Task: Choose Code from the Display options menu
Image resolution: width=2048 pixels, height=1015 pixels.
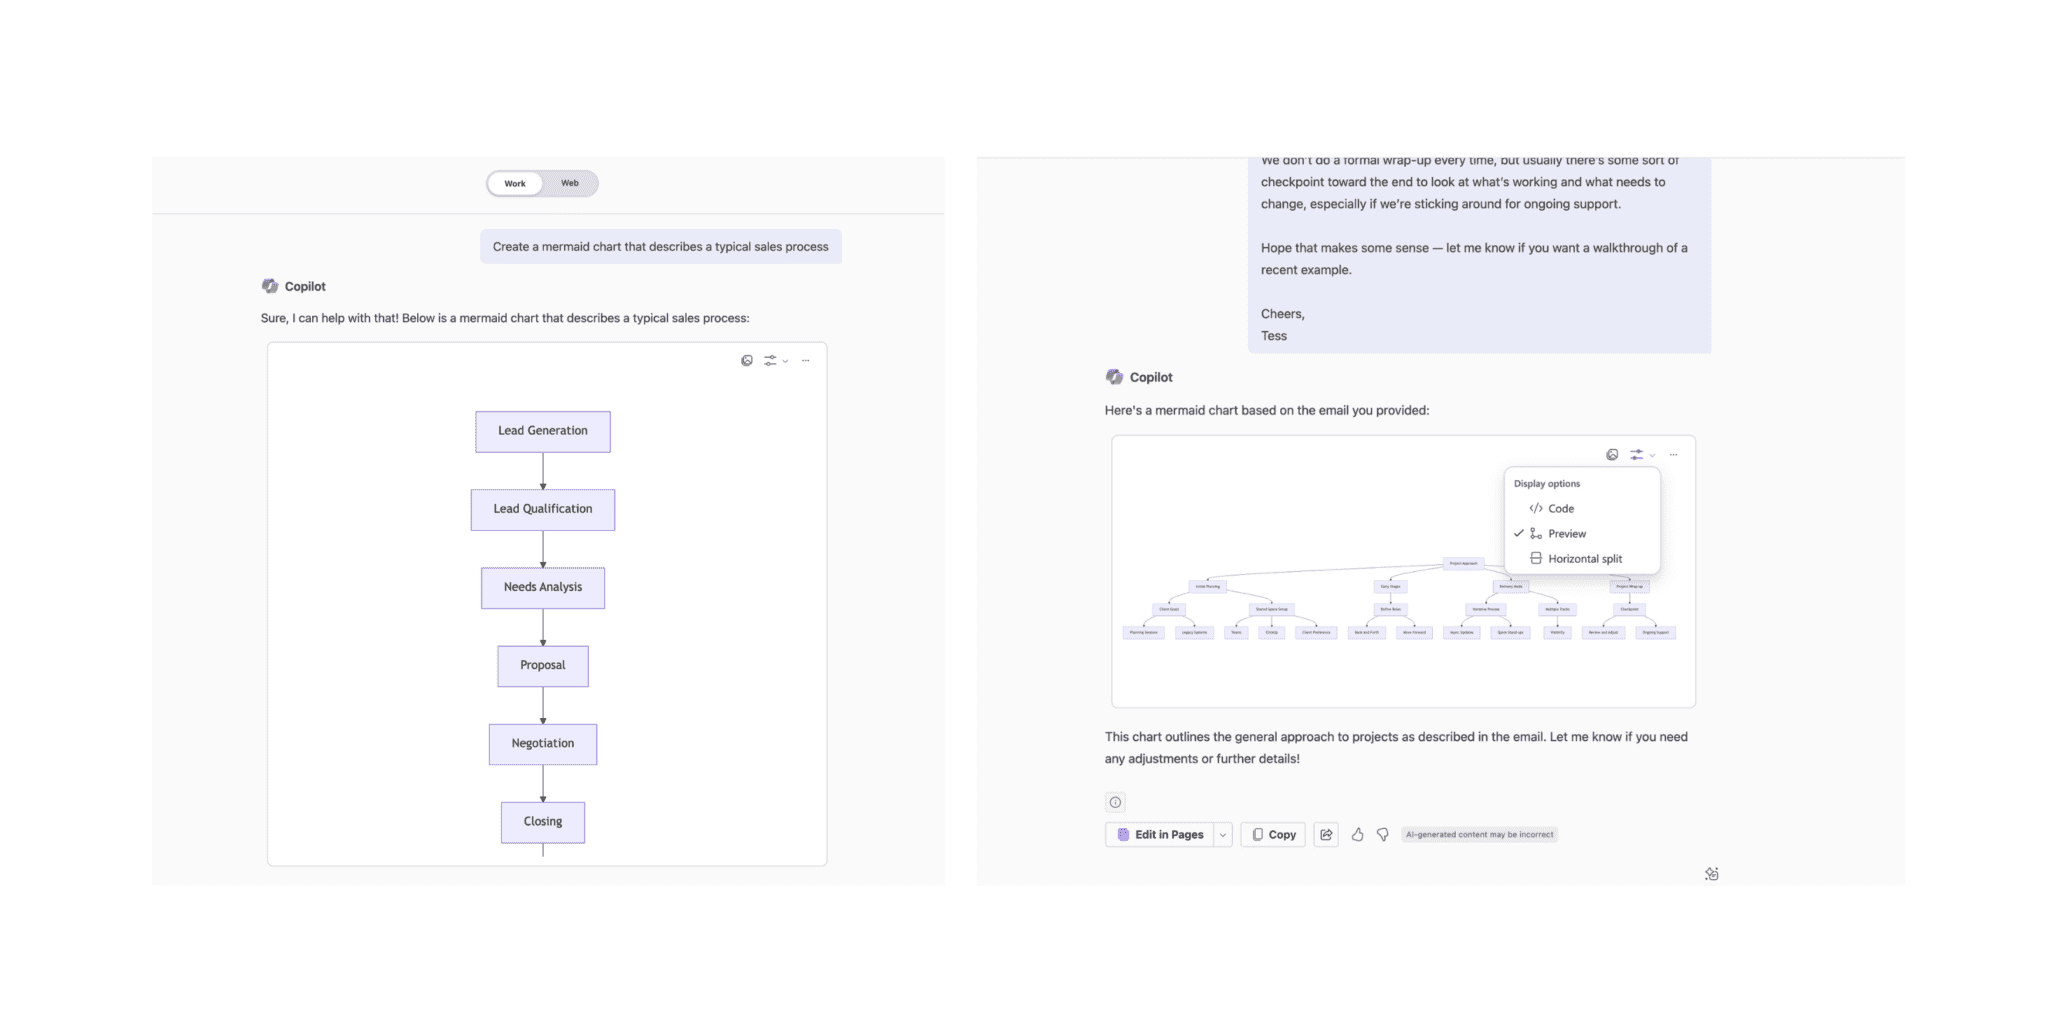Action: point(1560,509)
